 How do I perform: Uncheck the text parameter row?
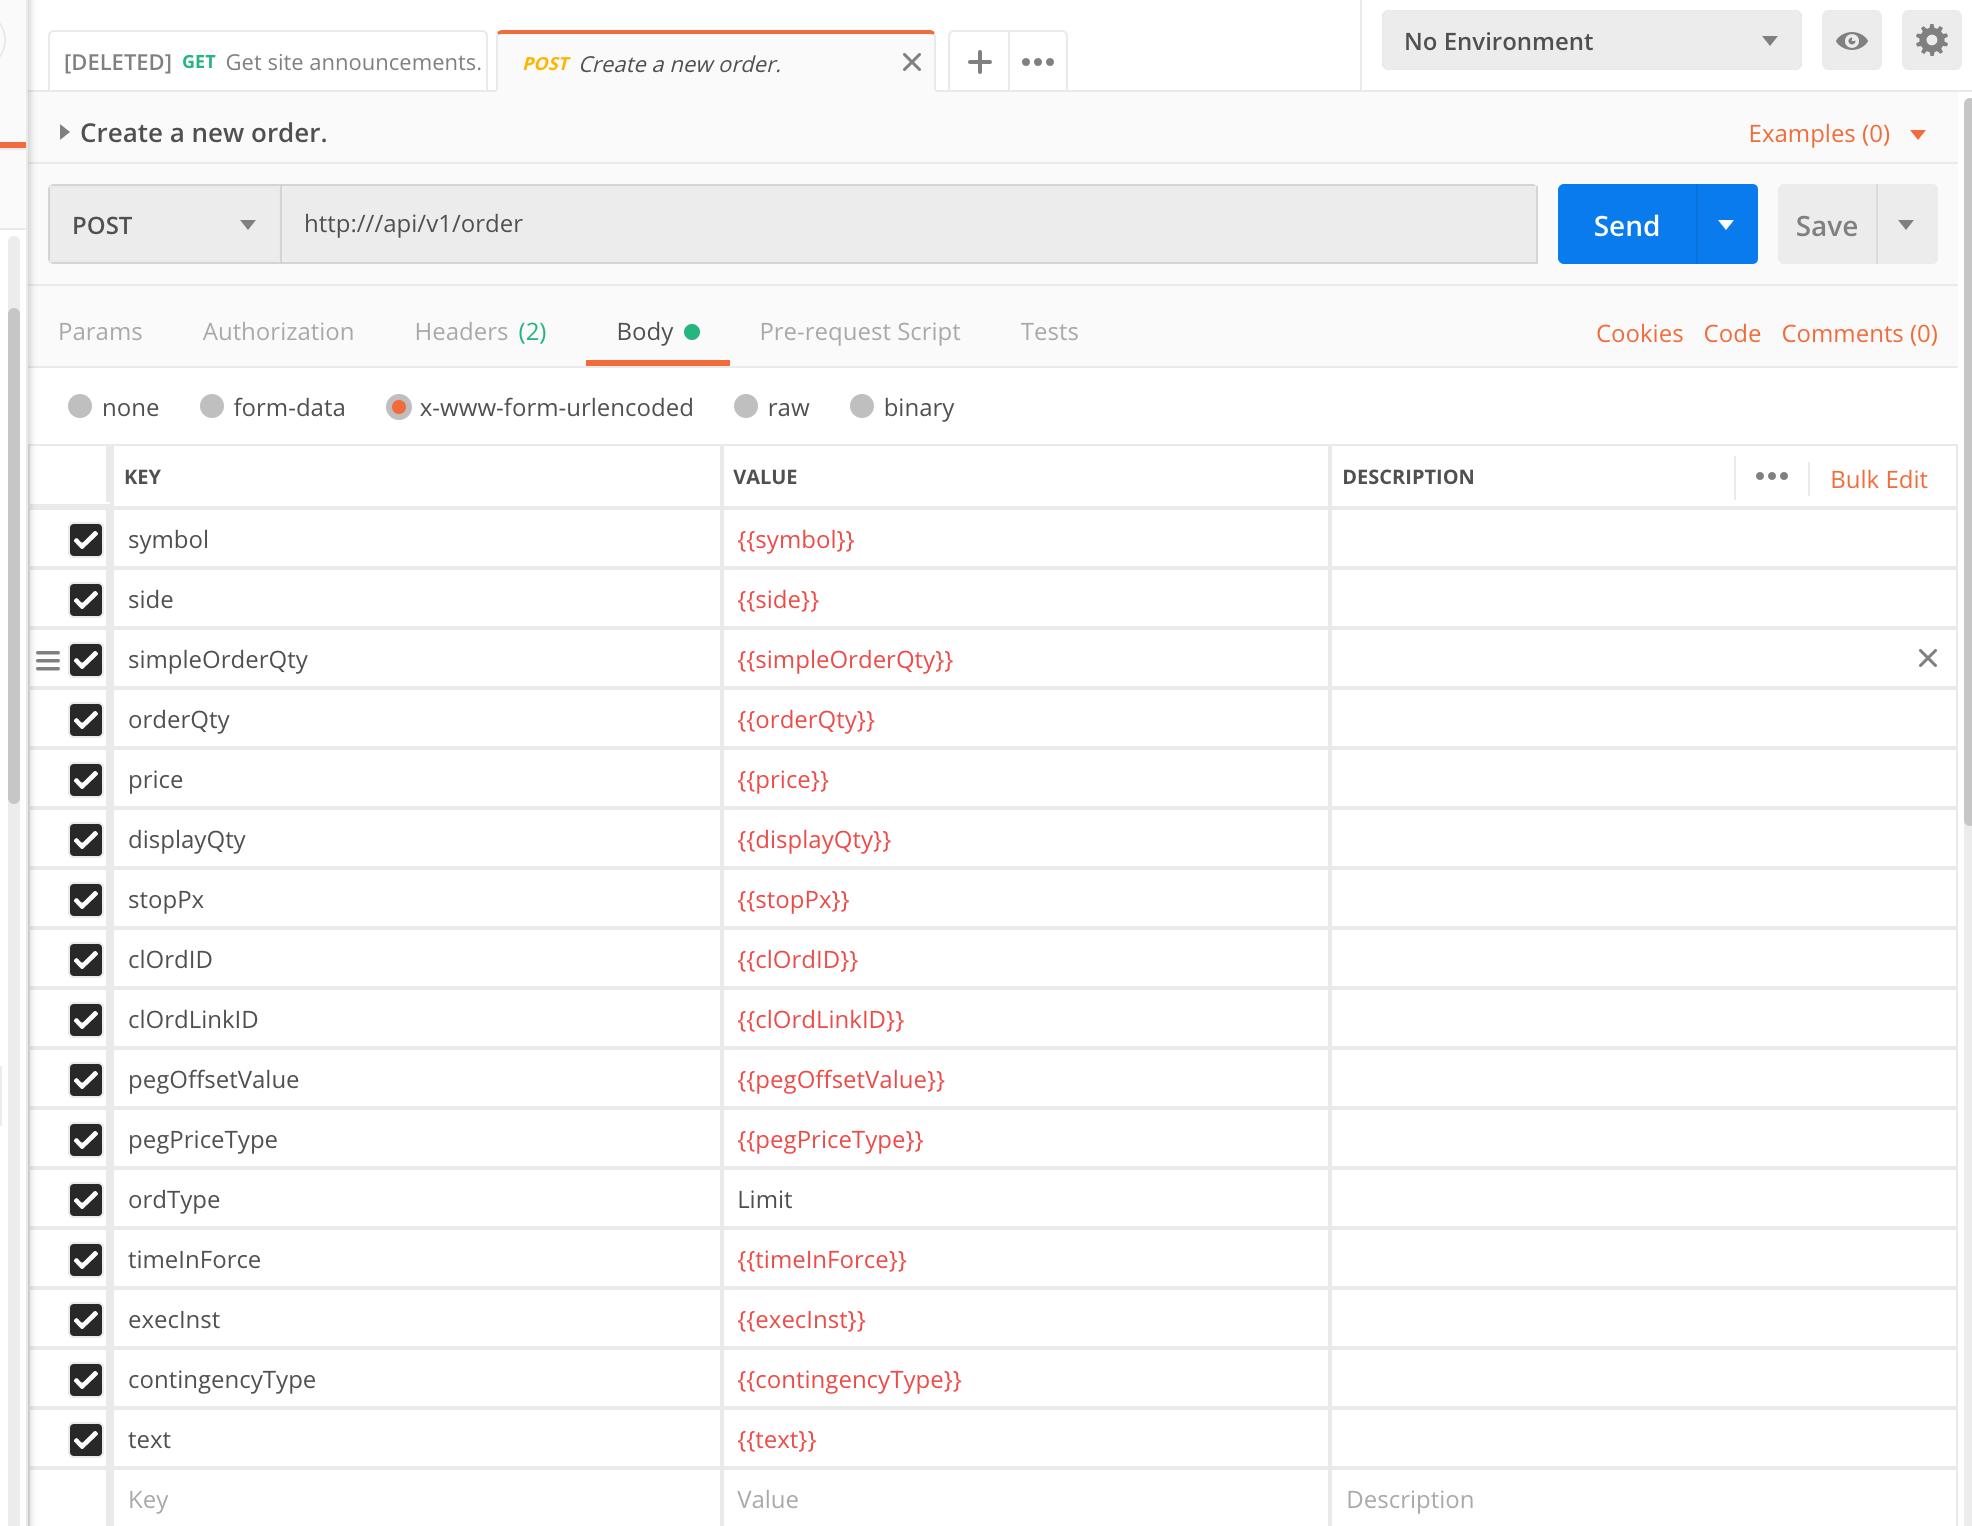coord(86,1440)
